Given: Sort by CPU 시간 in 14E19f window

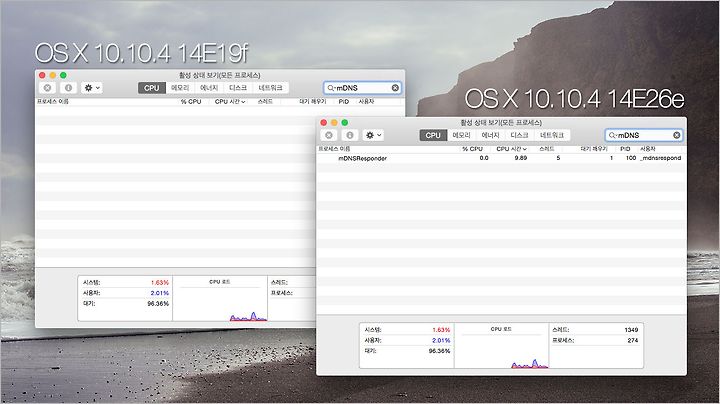Looking at the screenshot, I should [x=230, y=101].
